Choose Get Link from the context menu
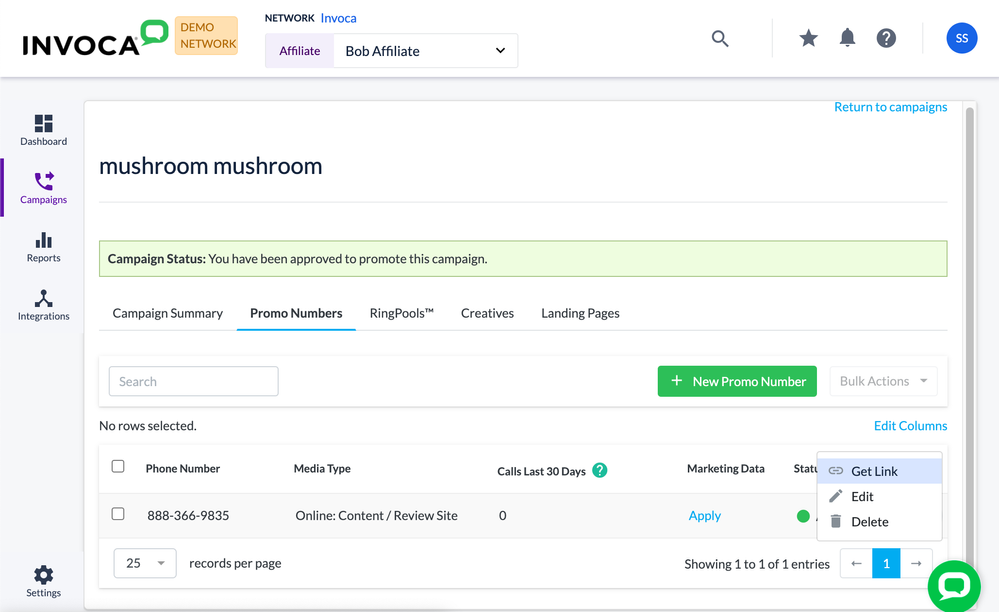Viewport: 999px width, 612px height. (x=874, y=471)
